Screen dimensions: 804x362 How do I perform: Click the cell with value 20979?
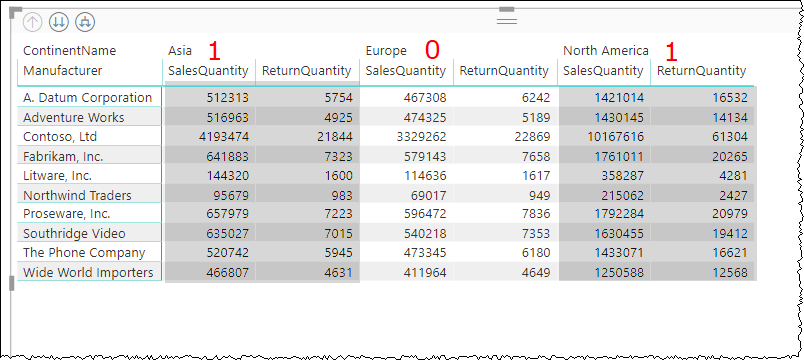pos(730,213)
